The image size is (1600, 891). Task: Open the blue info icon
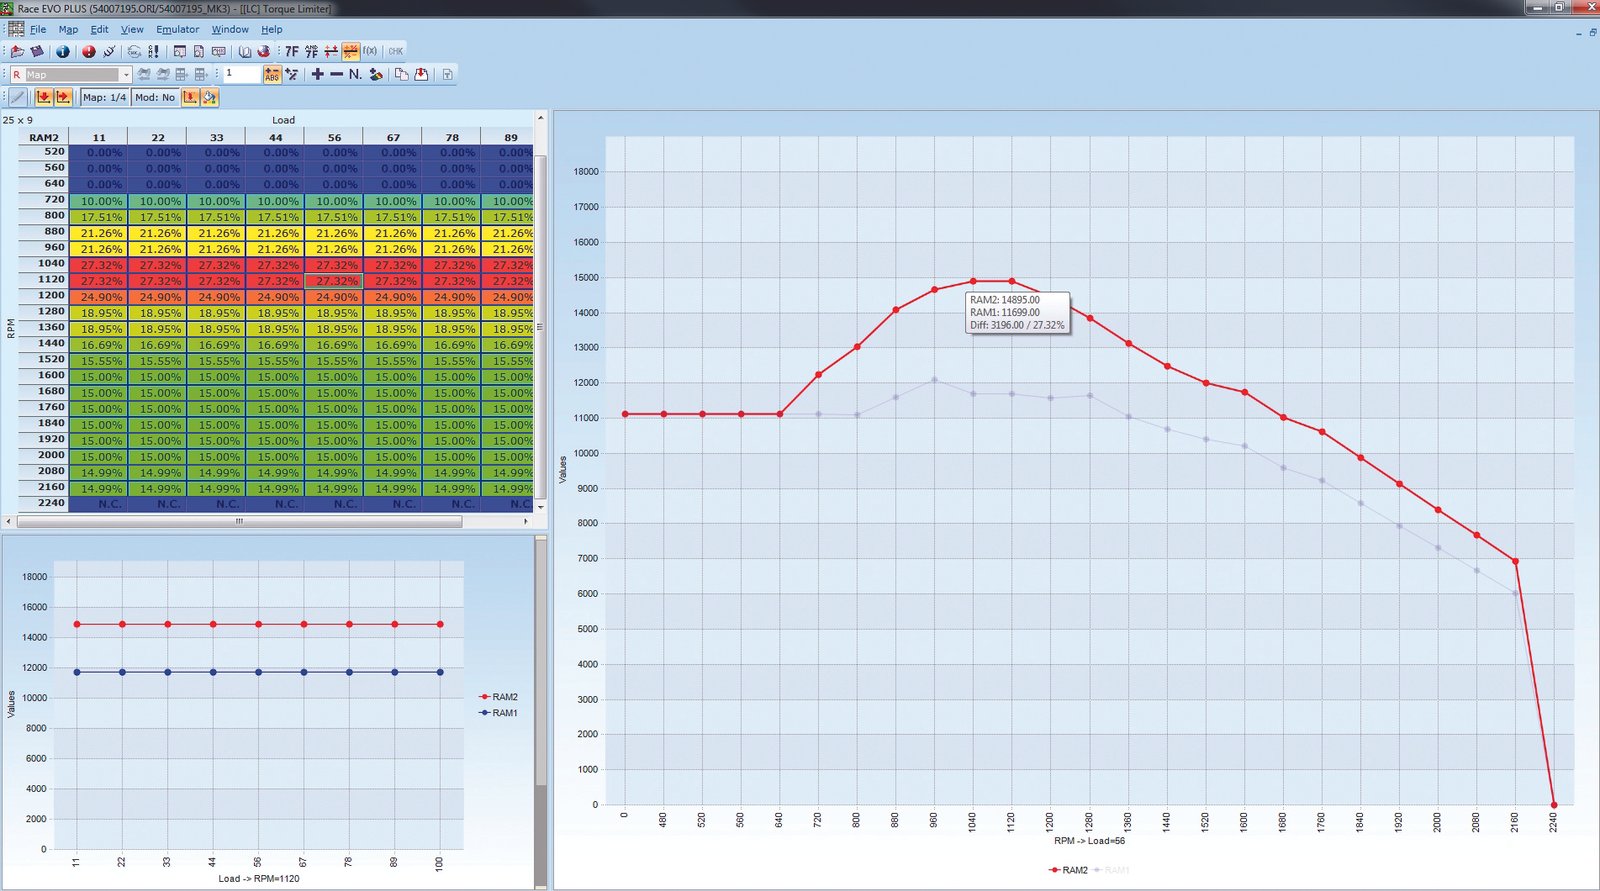63,51
